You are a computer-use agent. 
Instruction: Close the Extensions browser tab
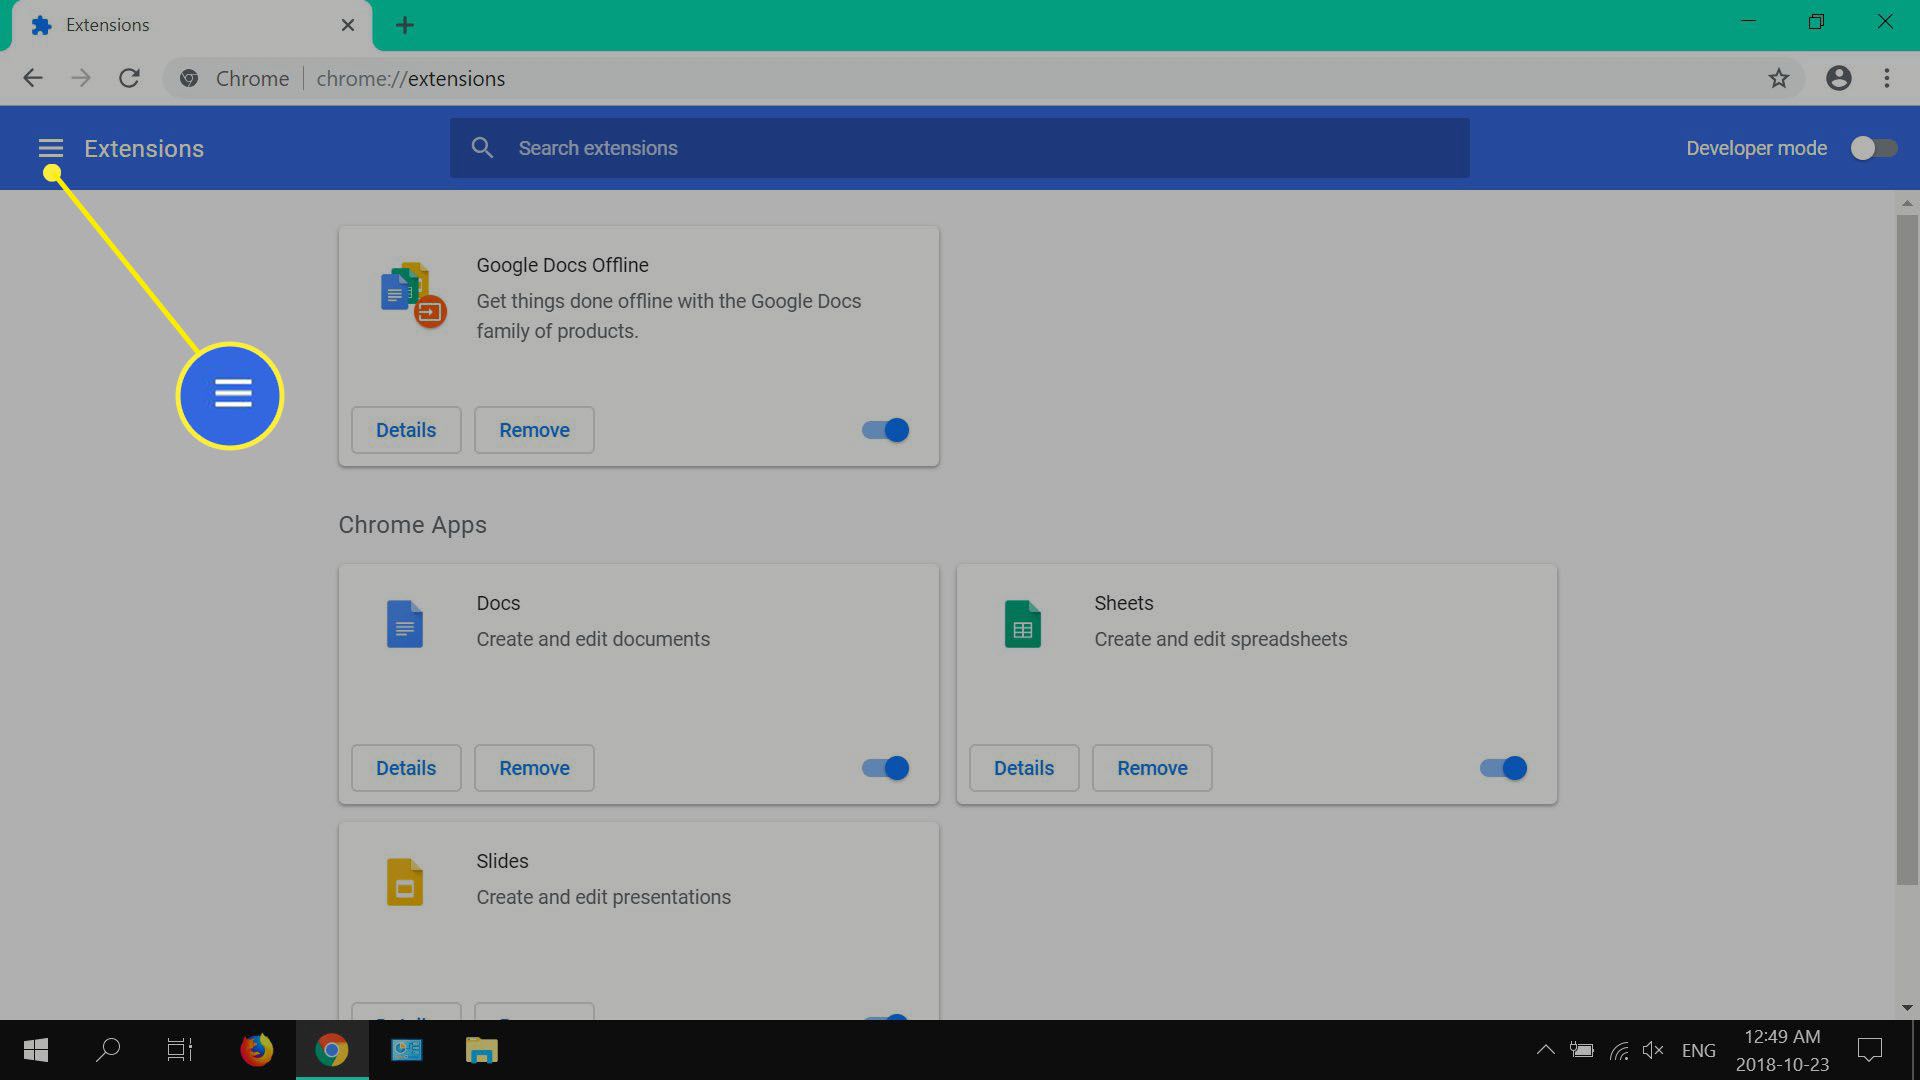click(348, 25)
